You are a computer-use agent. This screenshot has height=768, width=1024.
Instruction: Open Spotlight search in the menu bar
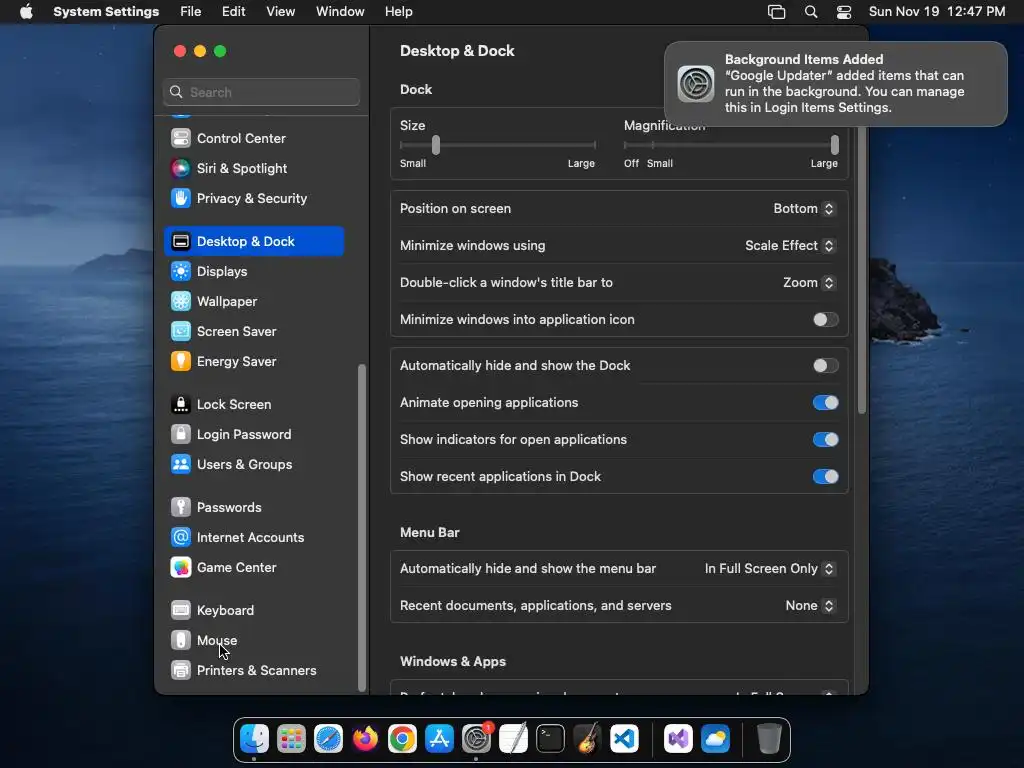point(810,12)
